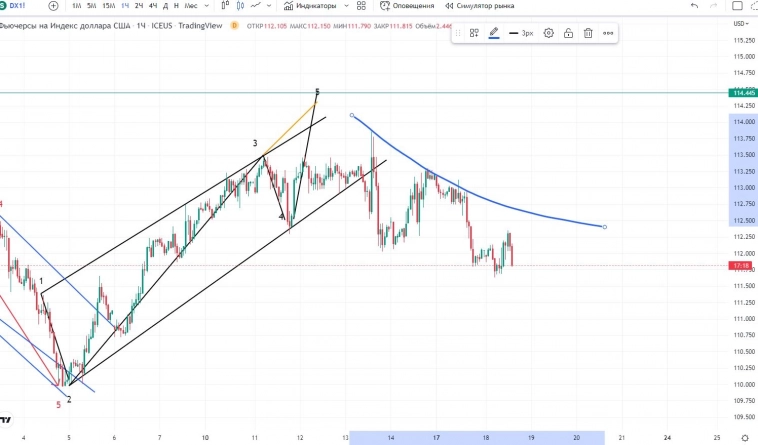Click the red wave label 5 near bottom

pos(58,405)
